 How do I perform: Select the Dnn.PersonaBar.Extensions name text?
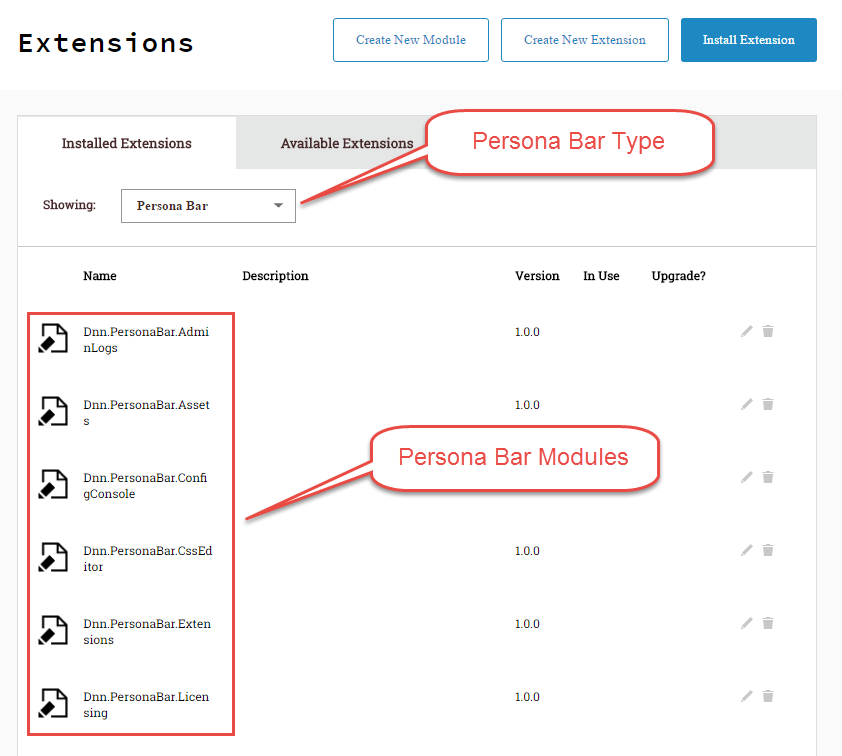click(x=147, y=632)
